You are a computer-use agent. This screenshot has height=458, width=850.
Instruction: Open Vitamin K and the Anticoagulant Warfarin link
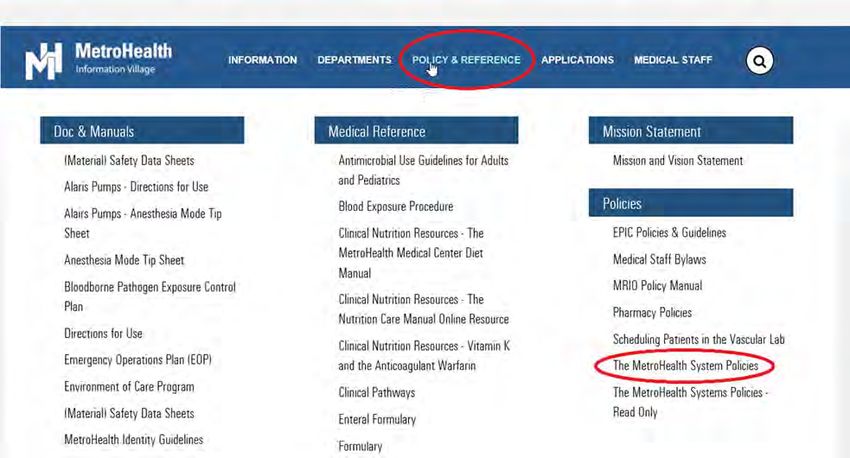click(x=424, y=356)
